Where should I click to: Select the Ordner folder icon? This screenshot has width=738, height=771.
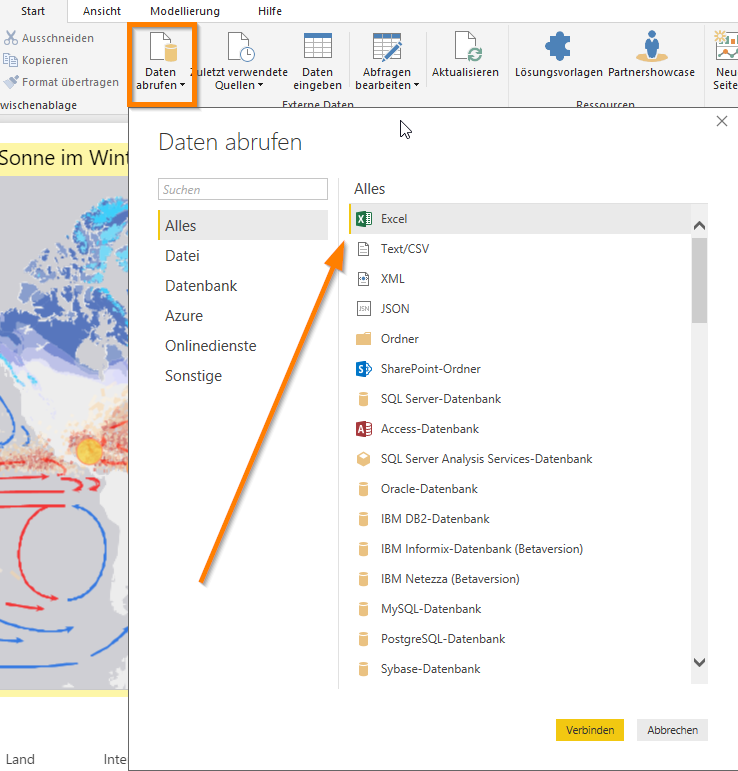pyautogui.click(x=363, y=339)
